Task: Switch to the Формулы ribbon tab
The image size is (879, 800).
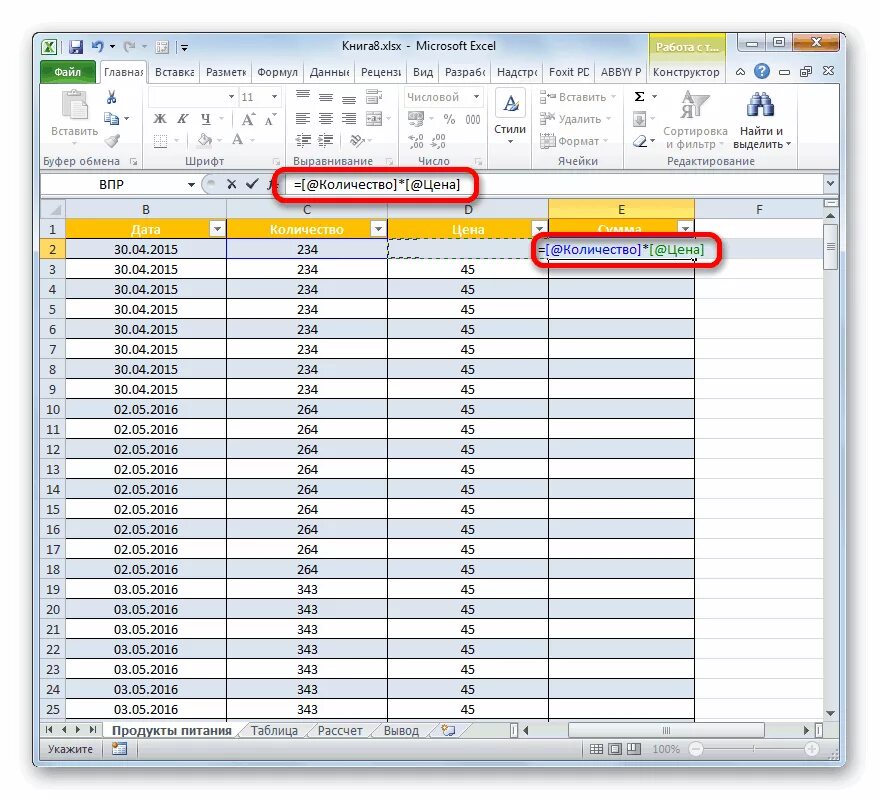Action: (x=277, y=72)
